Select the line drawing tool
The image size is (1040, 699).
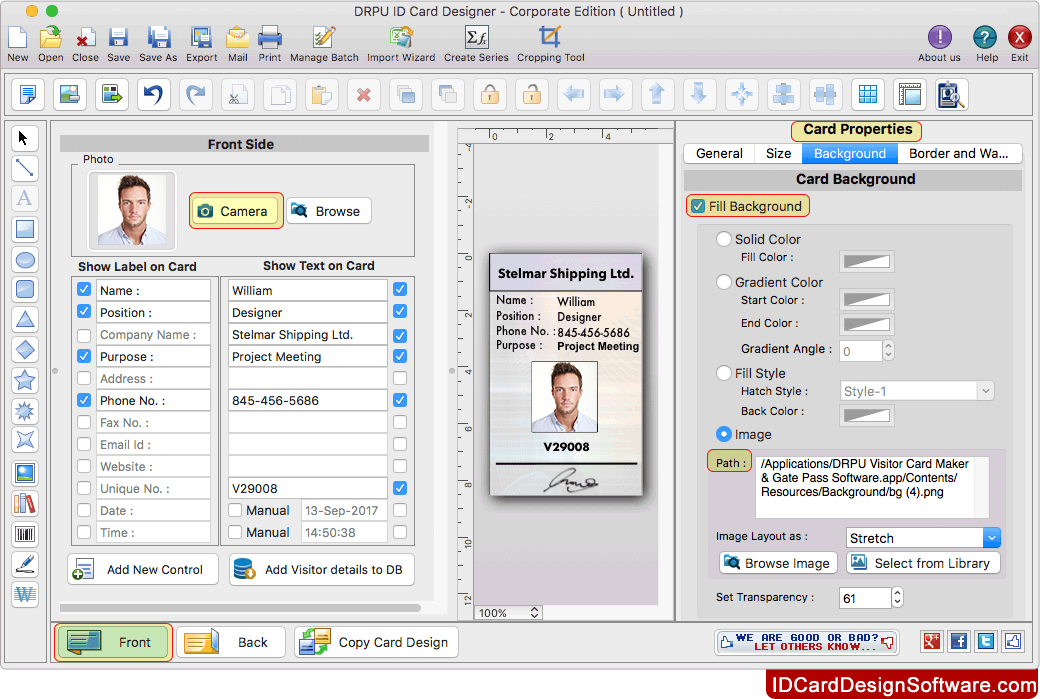point(25,168)
